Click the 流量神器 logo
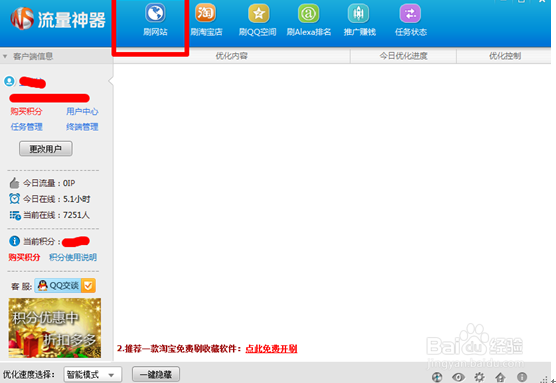 click(x=58, y=19)
